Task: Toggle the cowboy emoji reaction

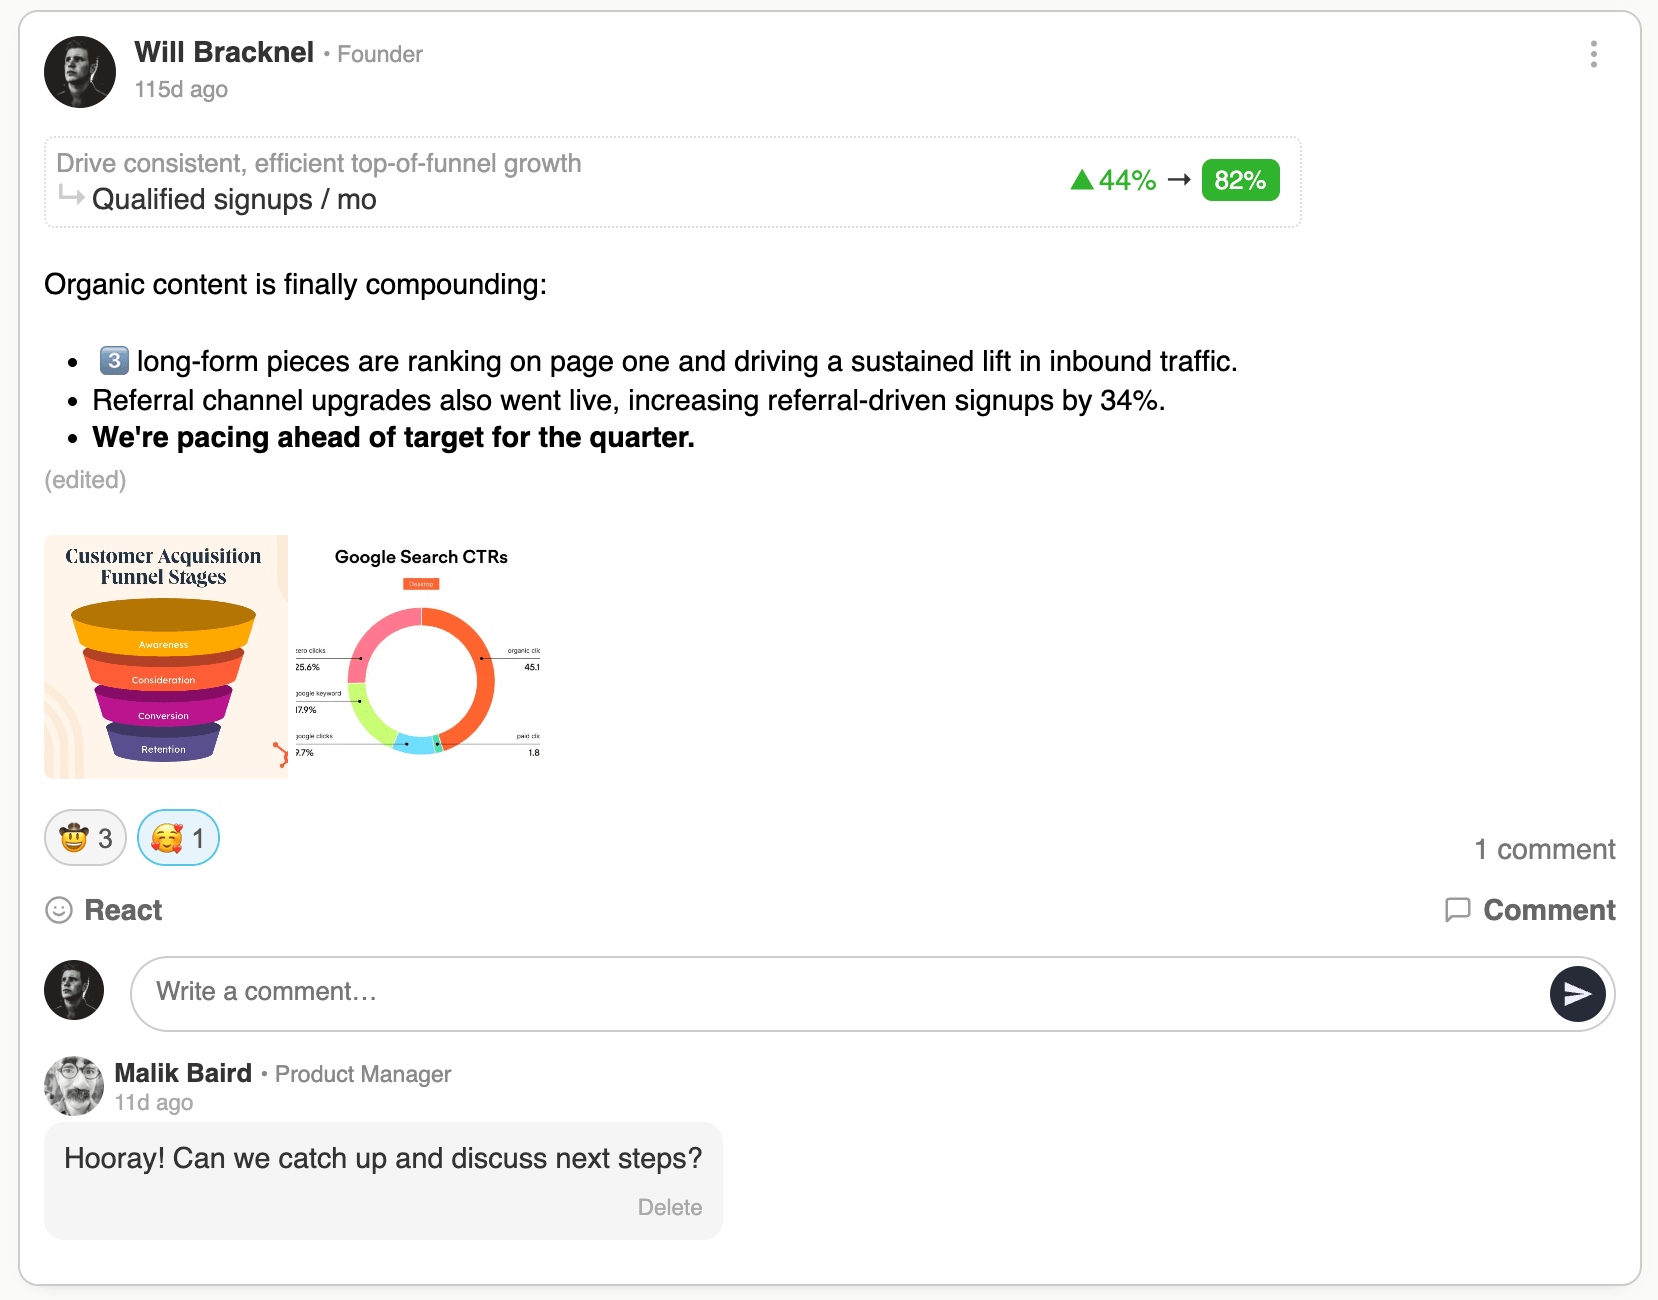Action: click(85, 838)
